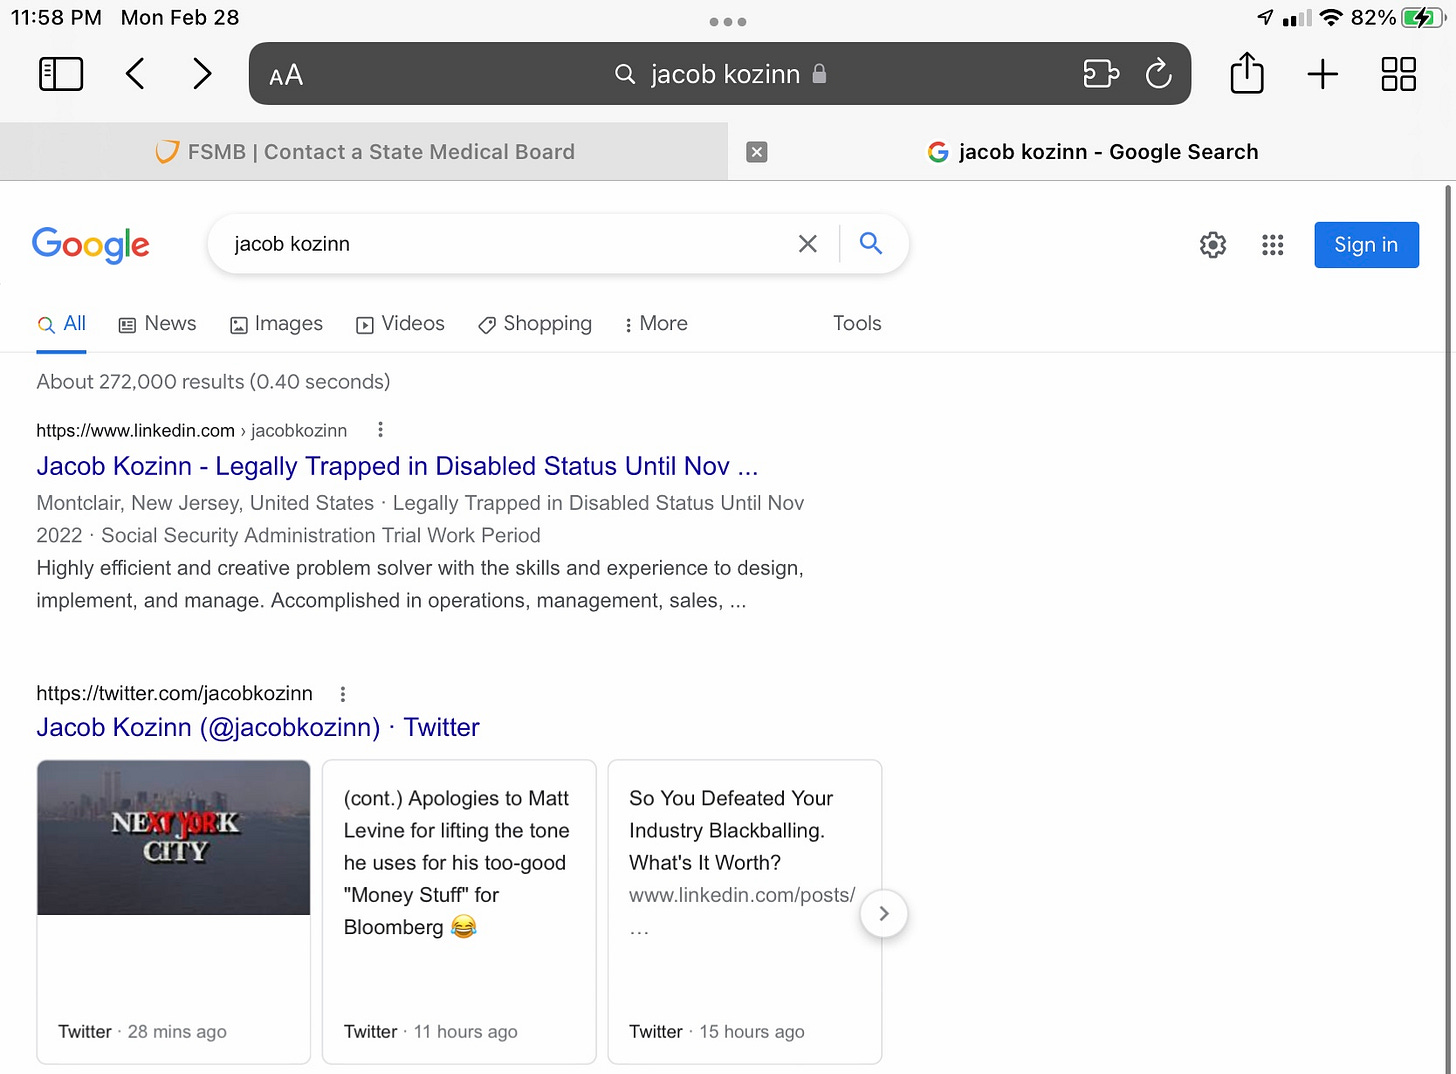This screenshot has width=1456, height=1074.
Task: Add a new tab
Action: tap(1322, 74)
